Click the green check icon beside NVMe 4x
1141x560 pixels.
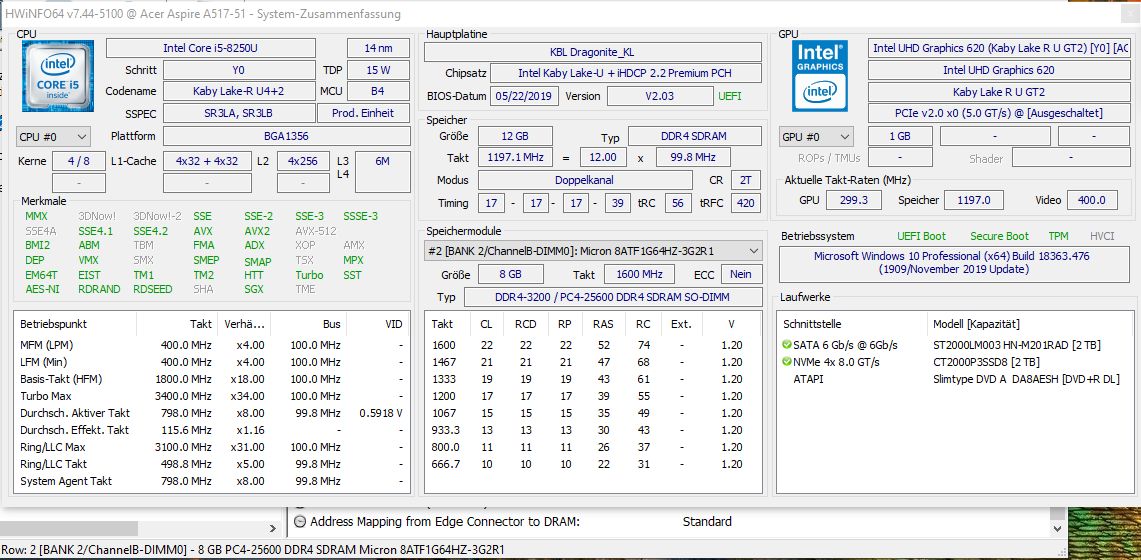tap(787, 362)
